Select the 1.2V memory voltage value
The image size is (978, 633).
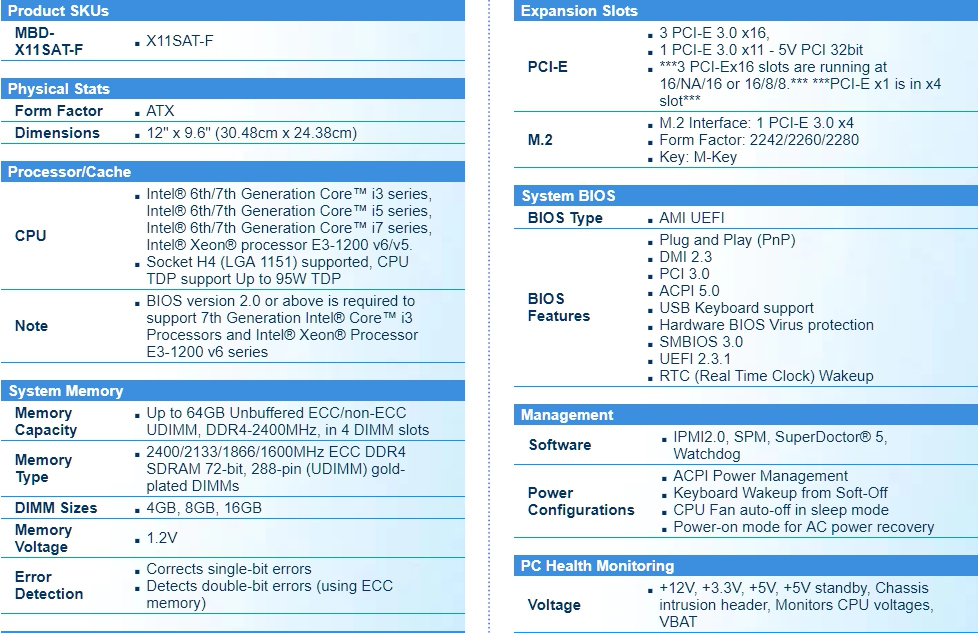pyautogui.click(x=161, y=539)
